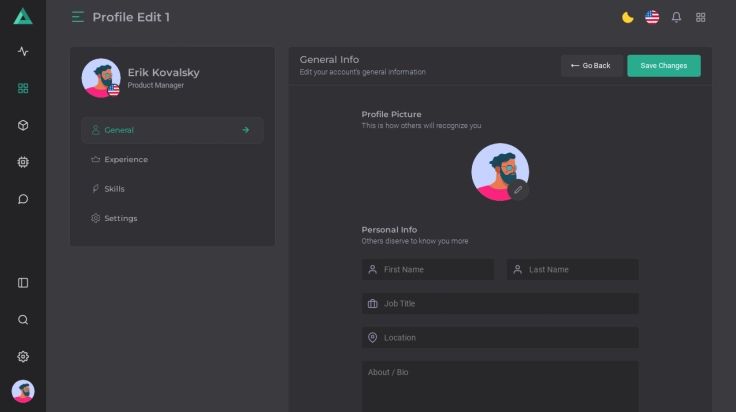
Task: Open the user avatar menu at sidebar bottom
Action: coord(23,391)
